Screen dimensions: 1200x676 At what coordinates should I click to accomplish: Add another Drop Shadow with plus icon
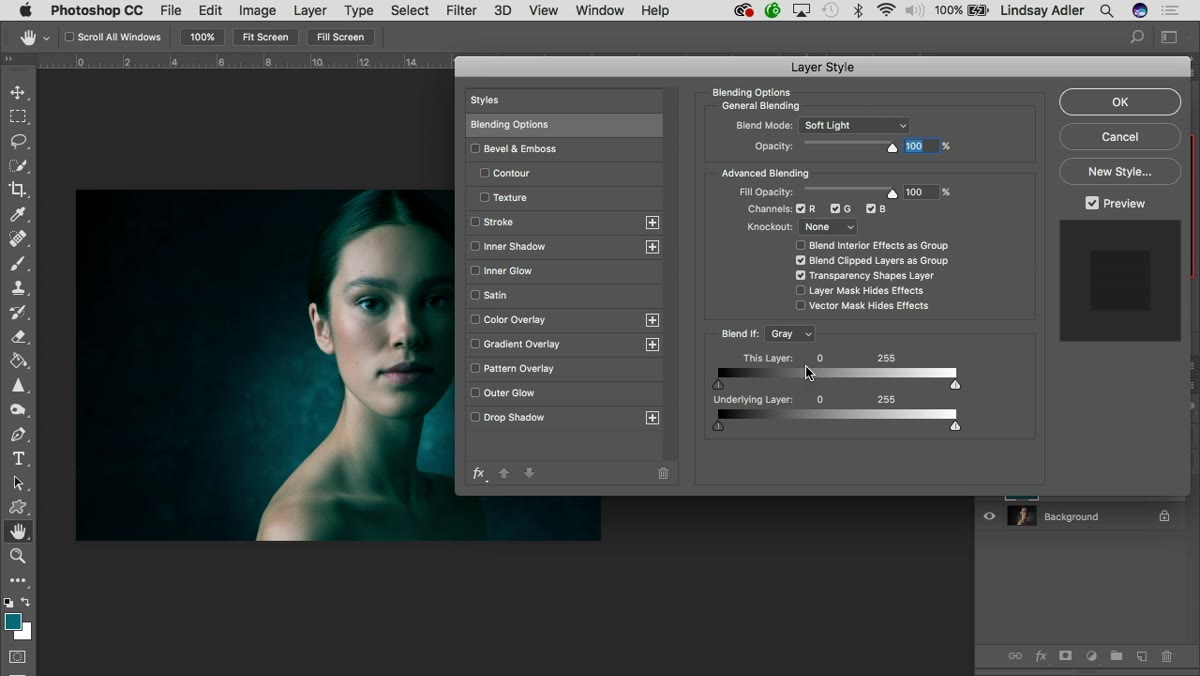tap(652, 417)
